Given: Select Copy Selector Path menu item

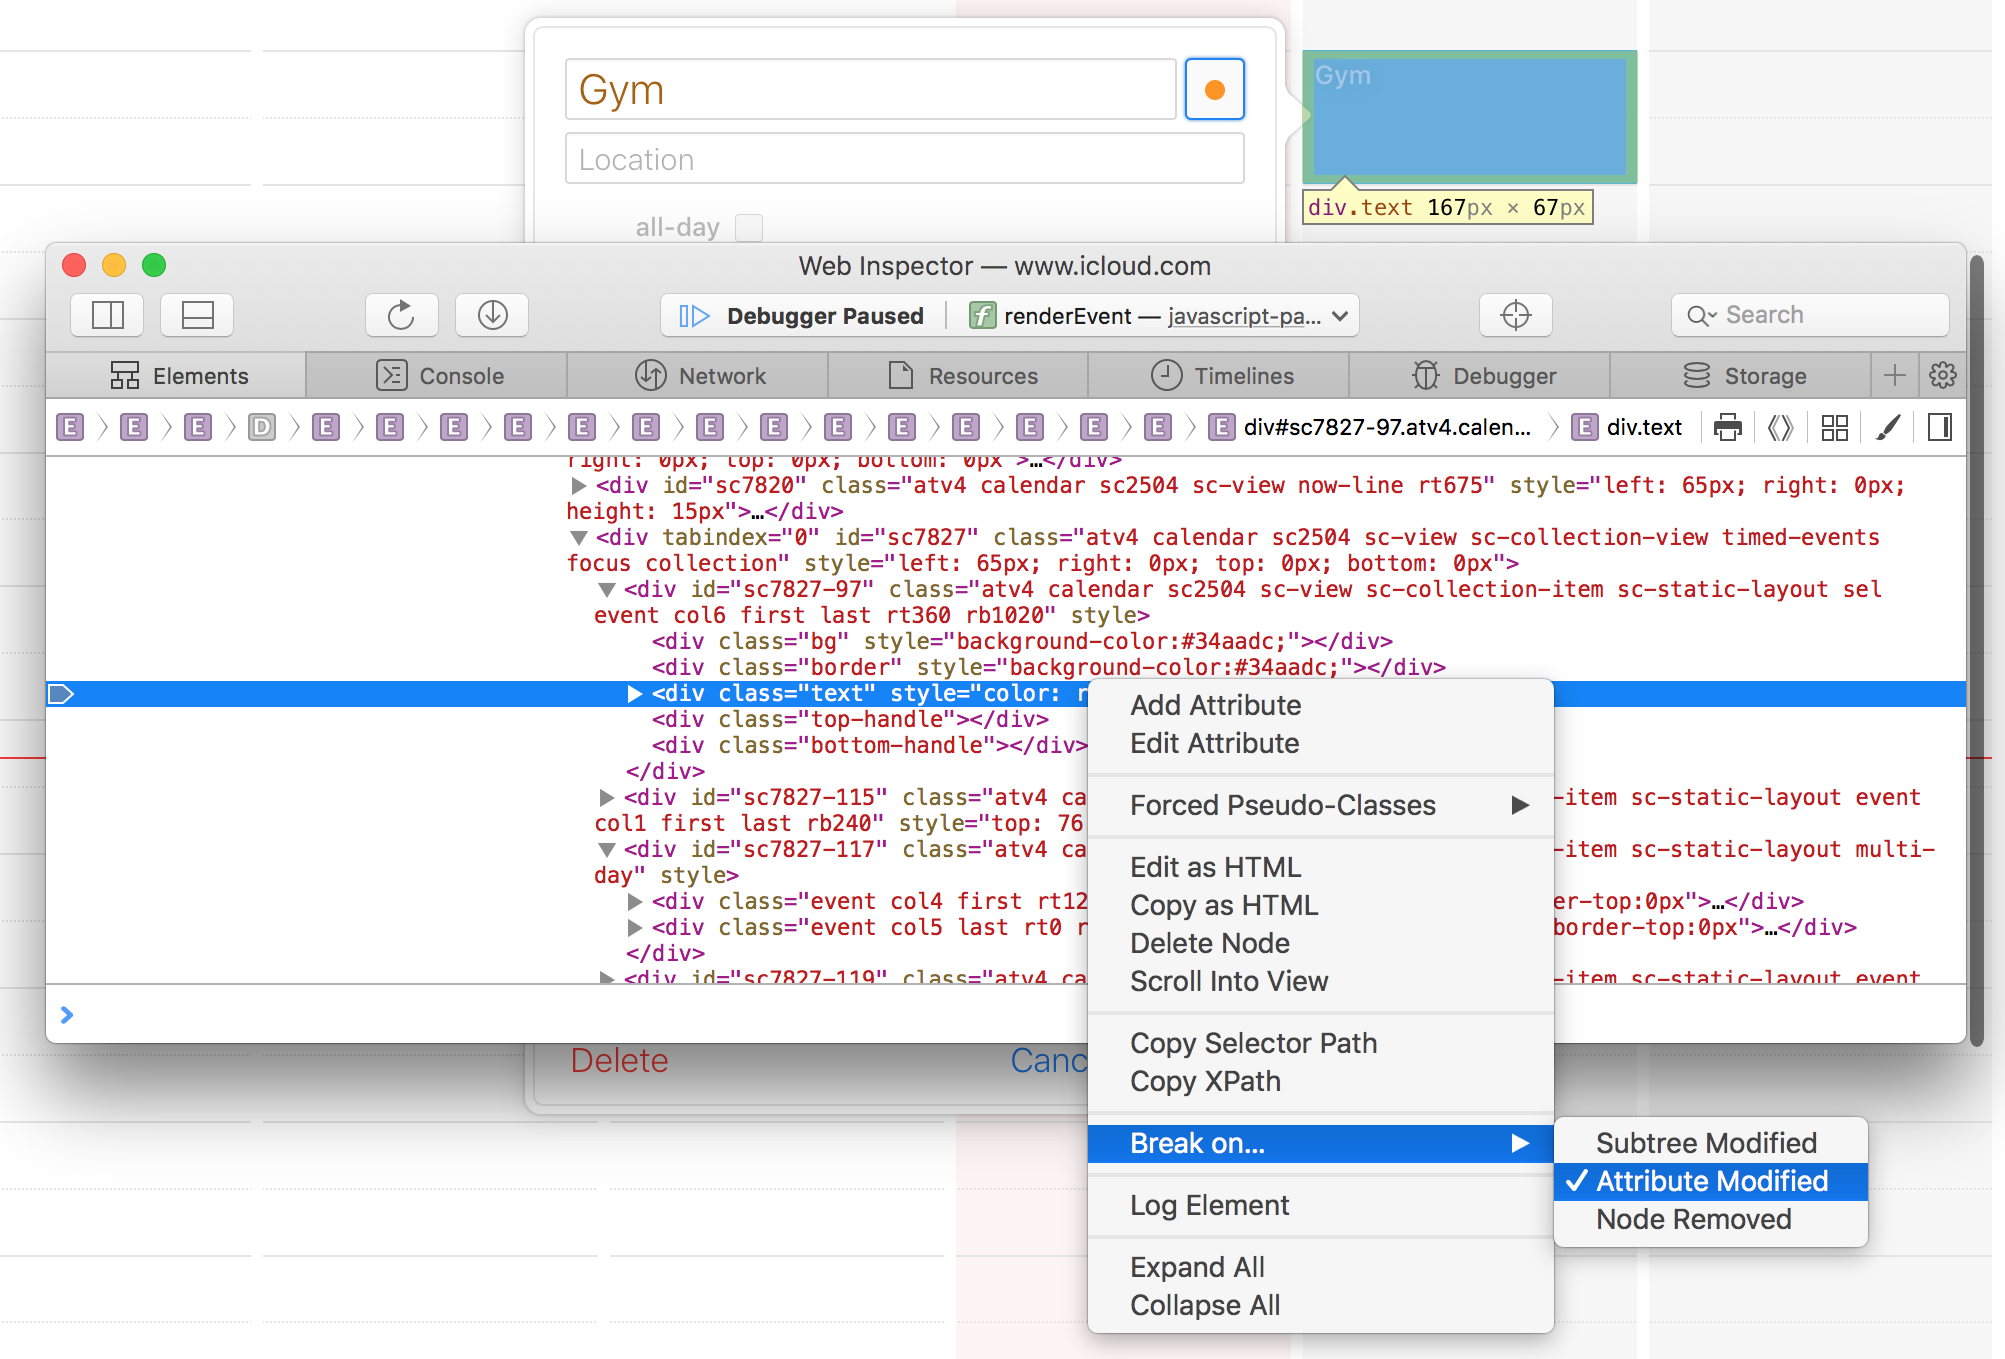Looking at the screenshot, I should pos(1253,1043).
